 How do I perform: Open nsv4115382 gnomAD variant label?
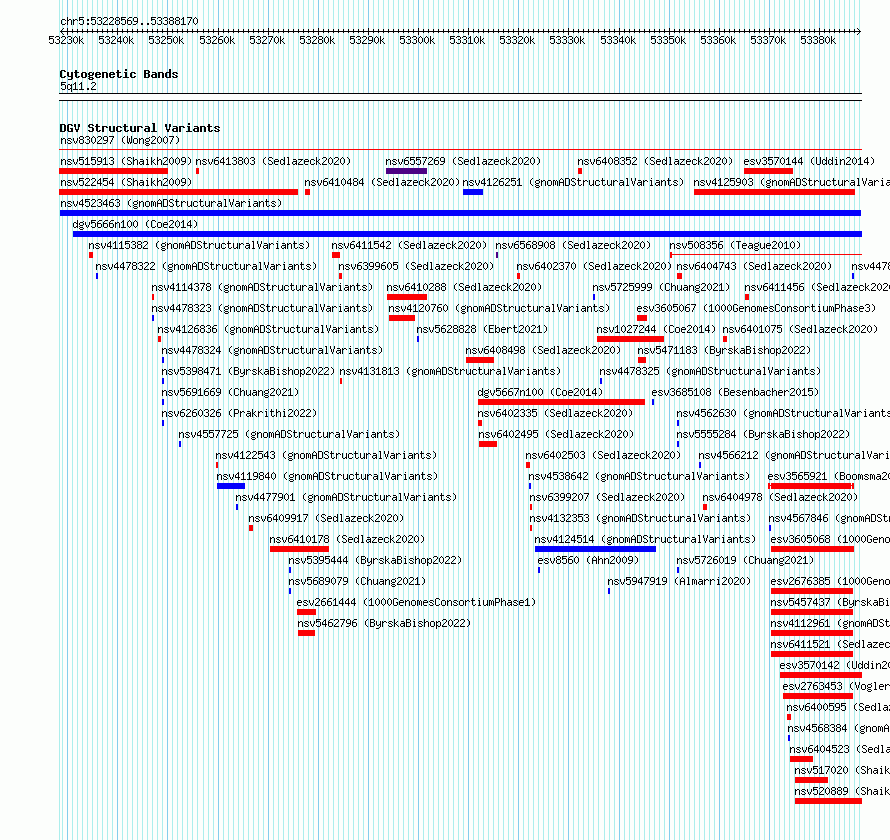coord(199,245)
